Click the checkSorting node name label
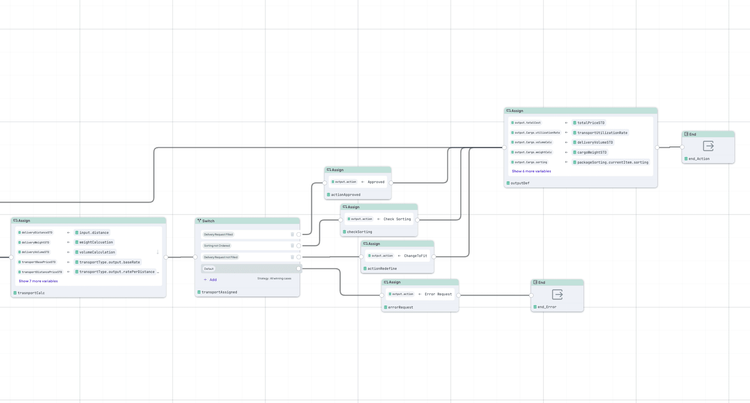 359,232
